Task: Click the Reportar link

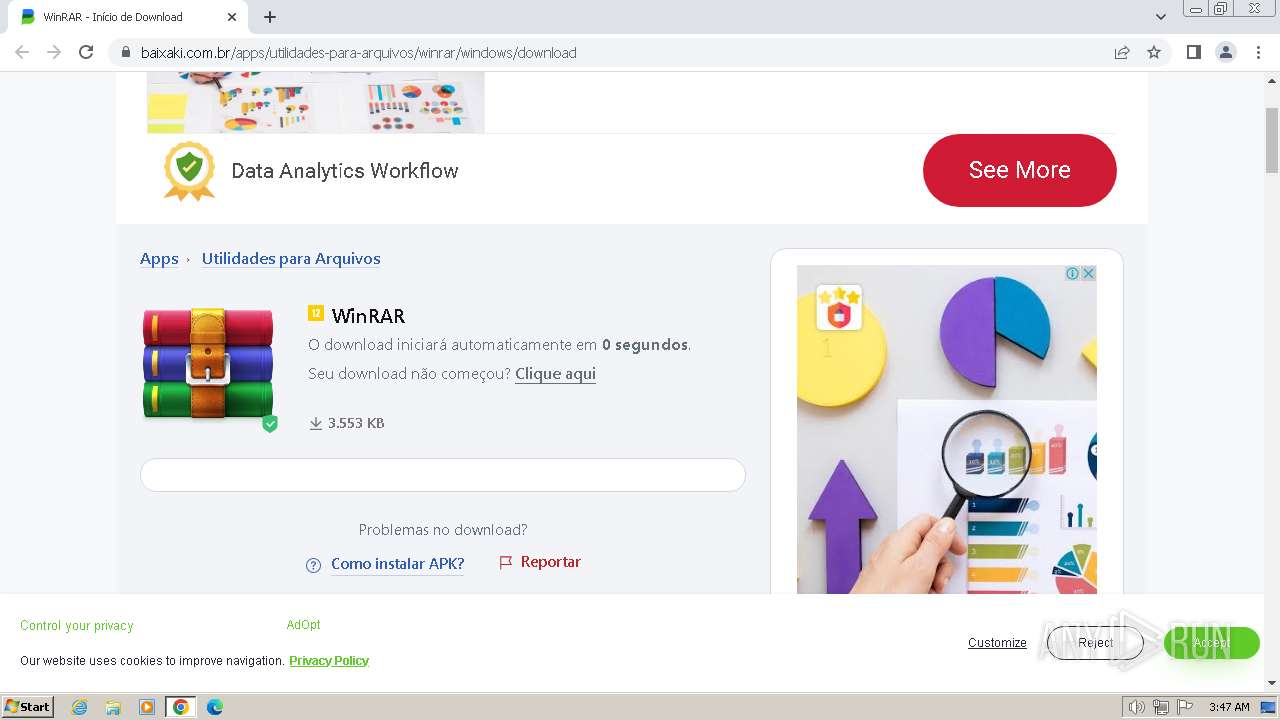Action: click(551, 562)
